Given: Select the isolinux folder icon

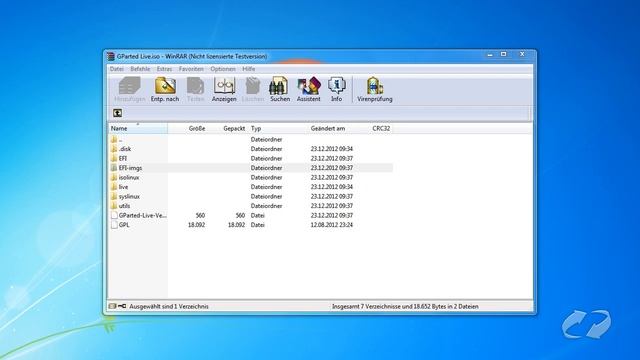Looking at the screenshot, I should (114, 178).
